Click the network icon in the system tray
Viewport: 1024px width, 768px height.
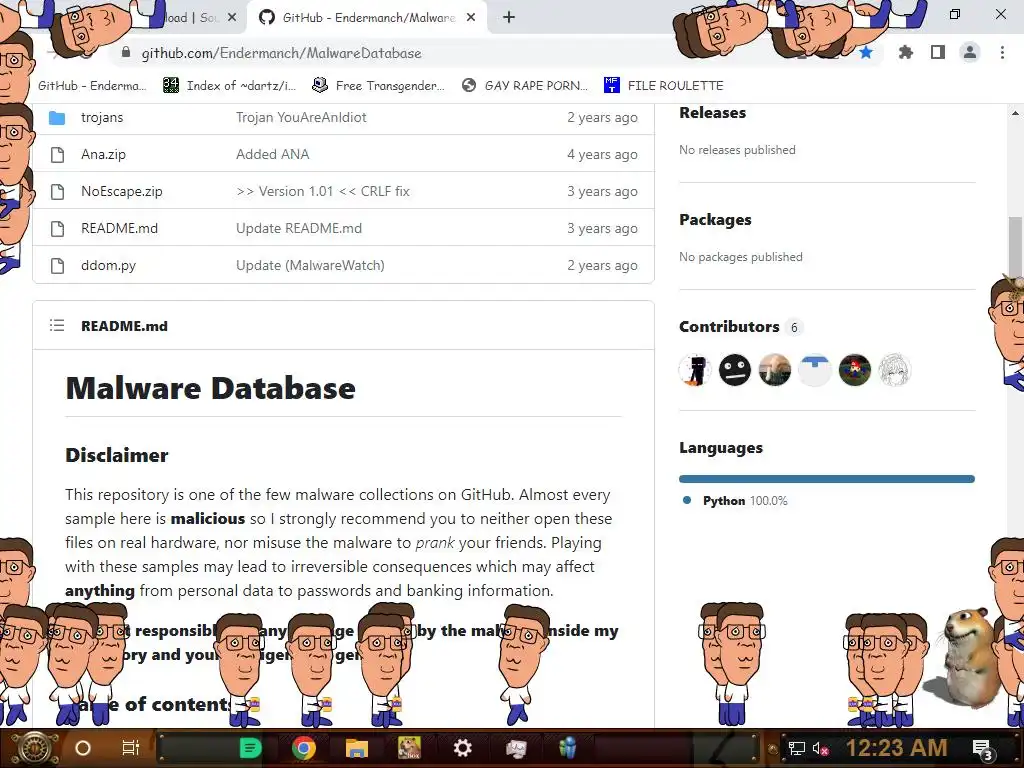(797, 749)
